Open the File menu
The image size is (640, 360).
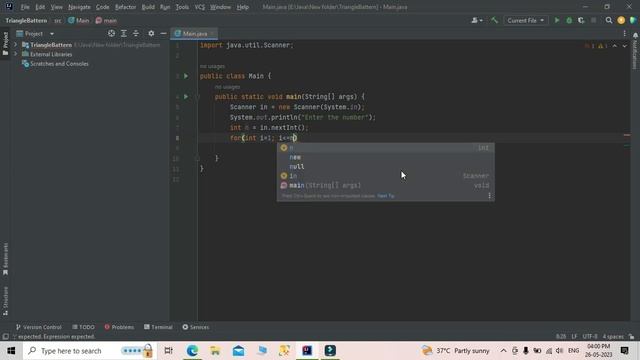25,7
